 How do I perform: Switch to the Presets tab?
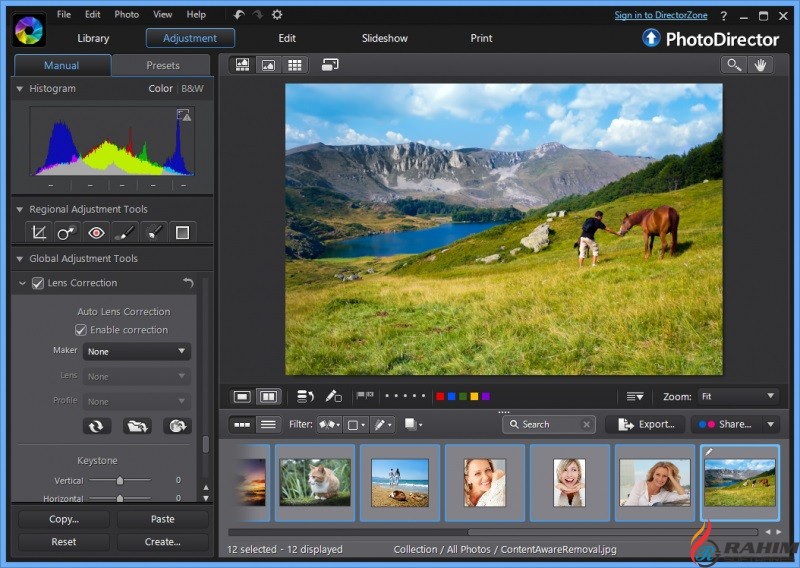[x=162, y=66]
